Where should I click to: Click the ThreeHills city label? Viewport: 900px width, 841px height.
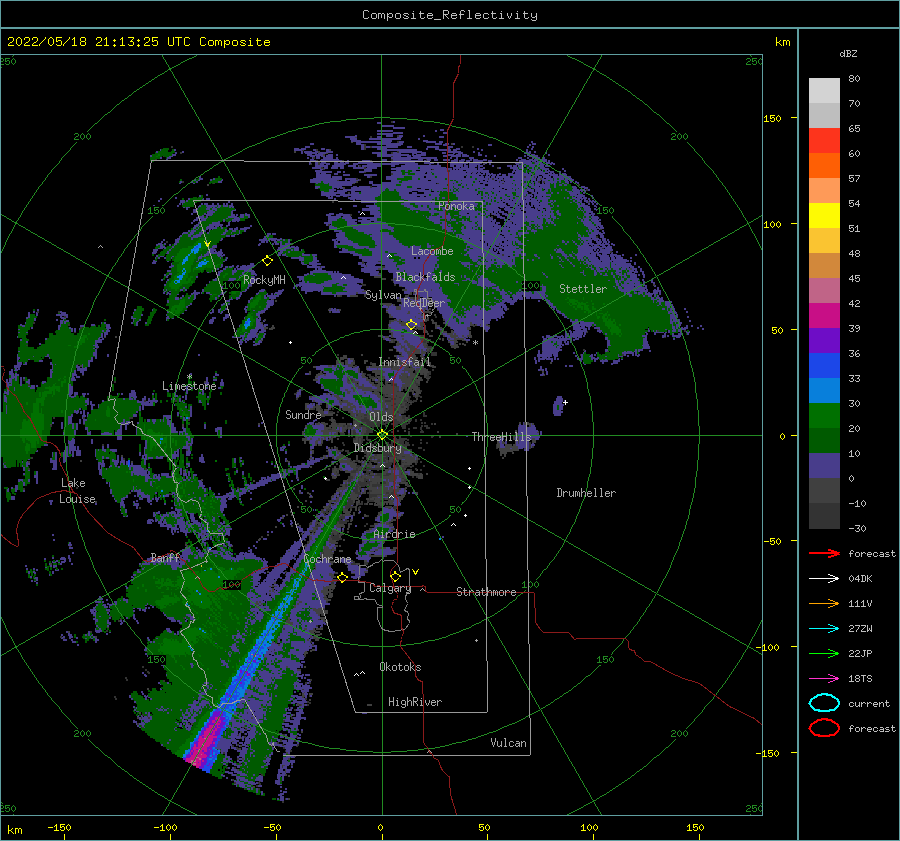tap(502, 437)
